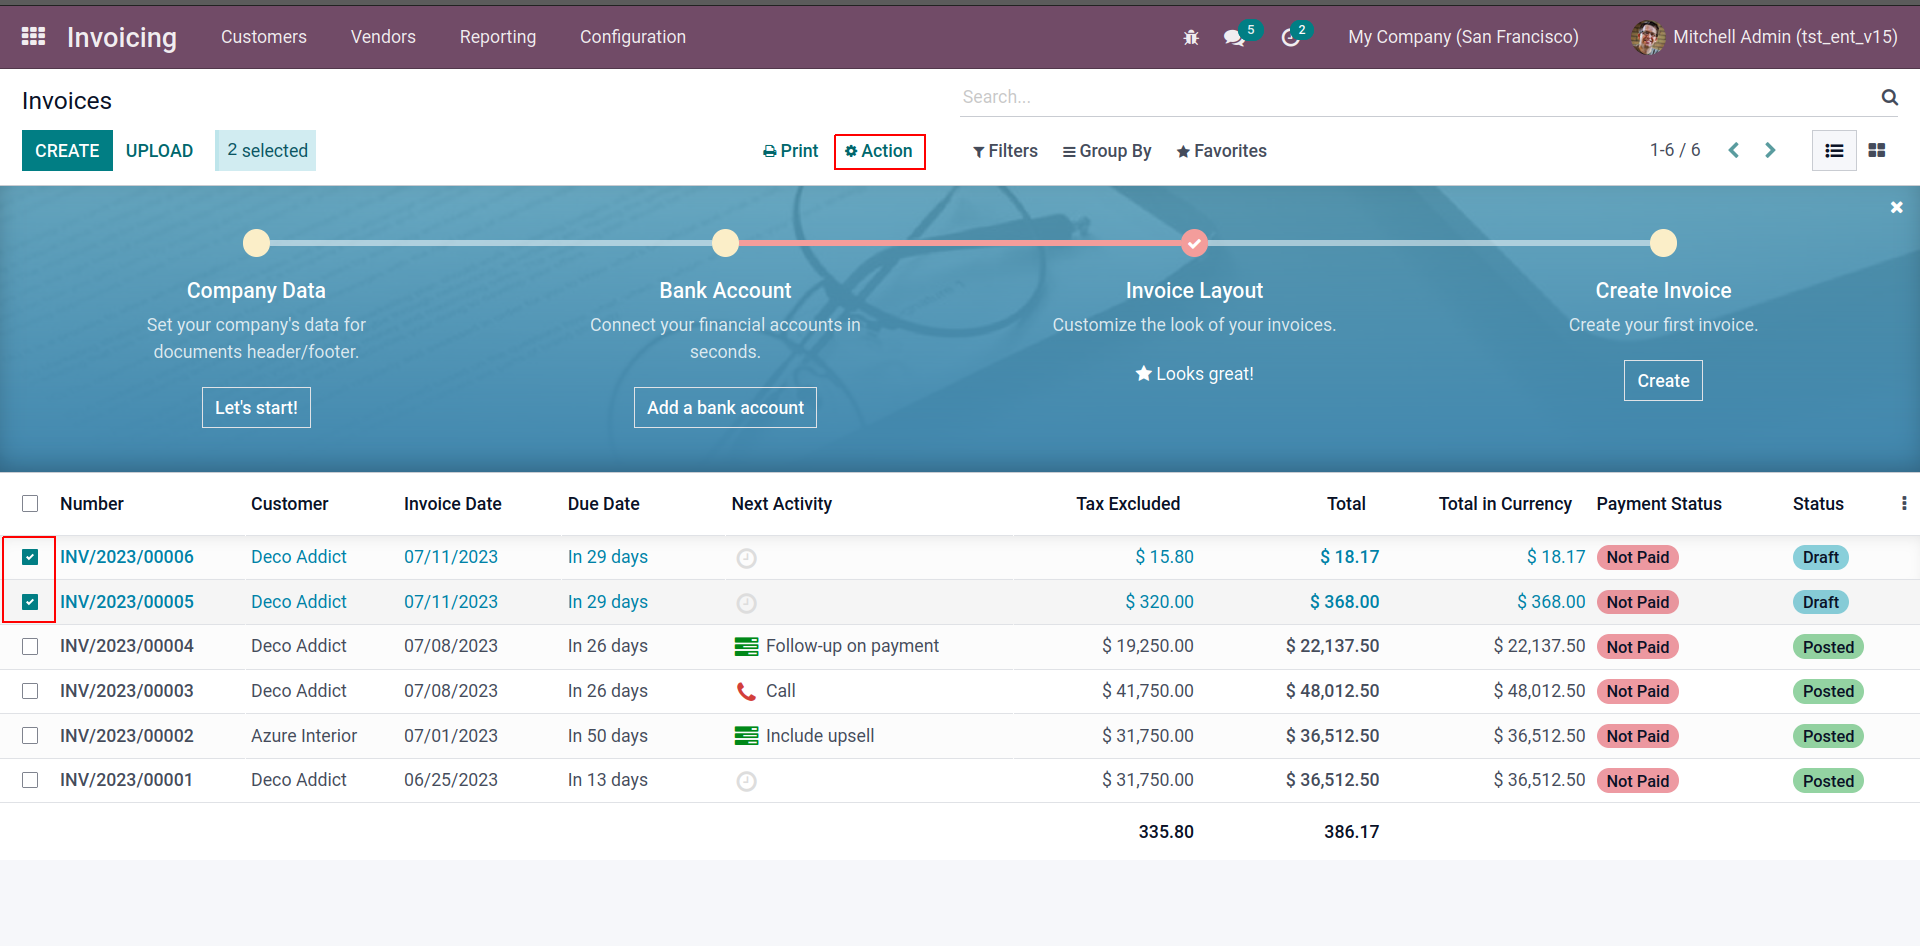Sort by the Payment Status column header
The width and height of the screenshot is (1920, 946).
click(x=1659, y=504)
